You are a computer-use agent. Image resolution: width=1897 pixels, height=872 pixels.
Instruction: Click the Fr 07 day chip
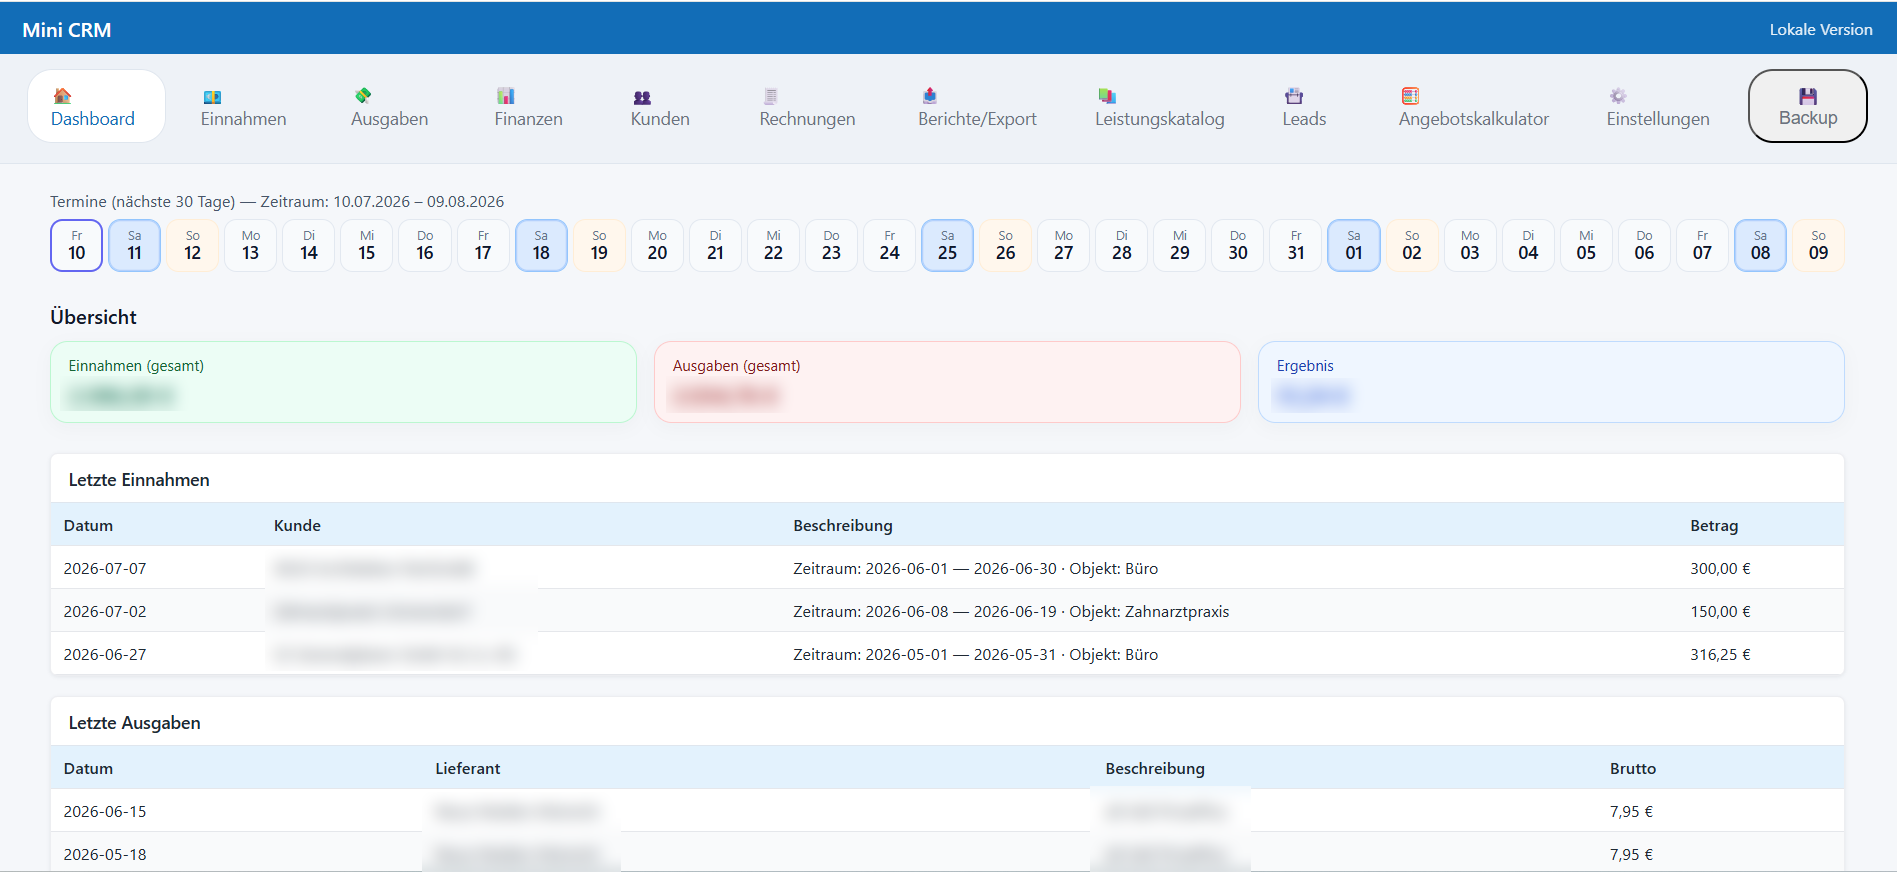point(1702,245)
